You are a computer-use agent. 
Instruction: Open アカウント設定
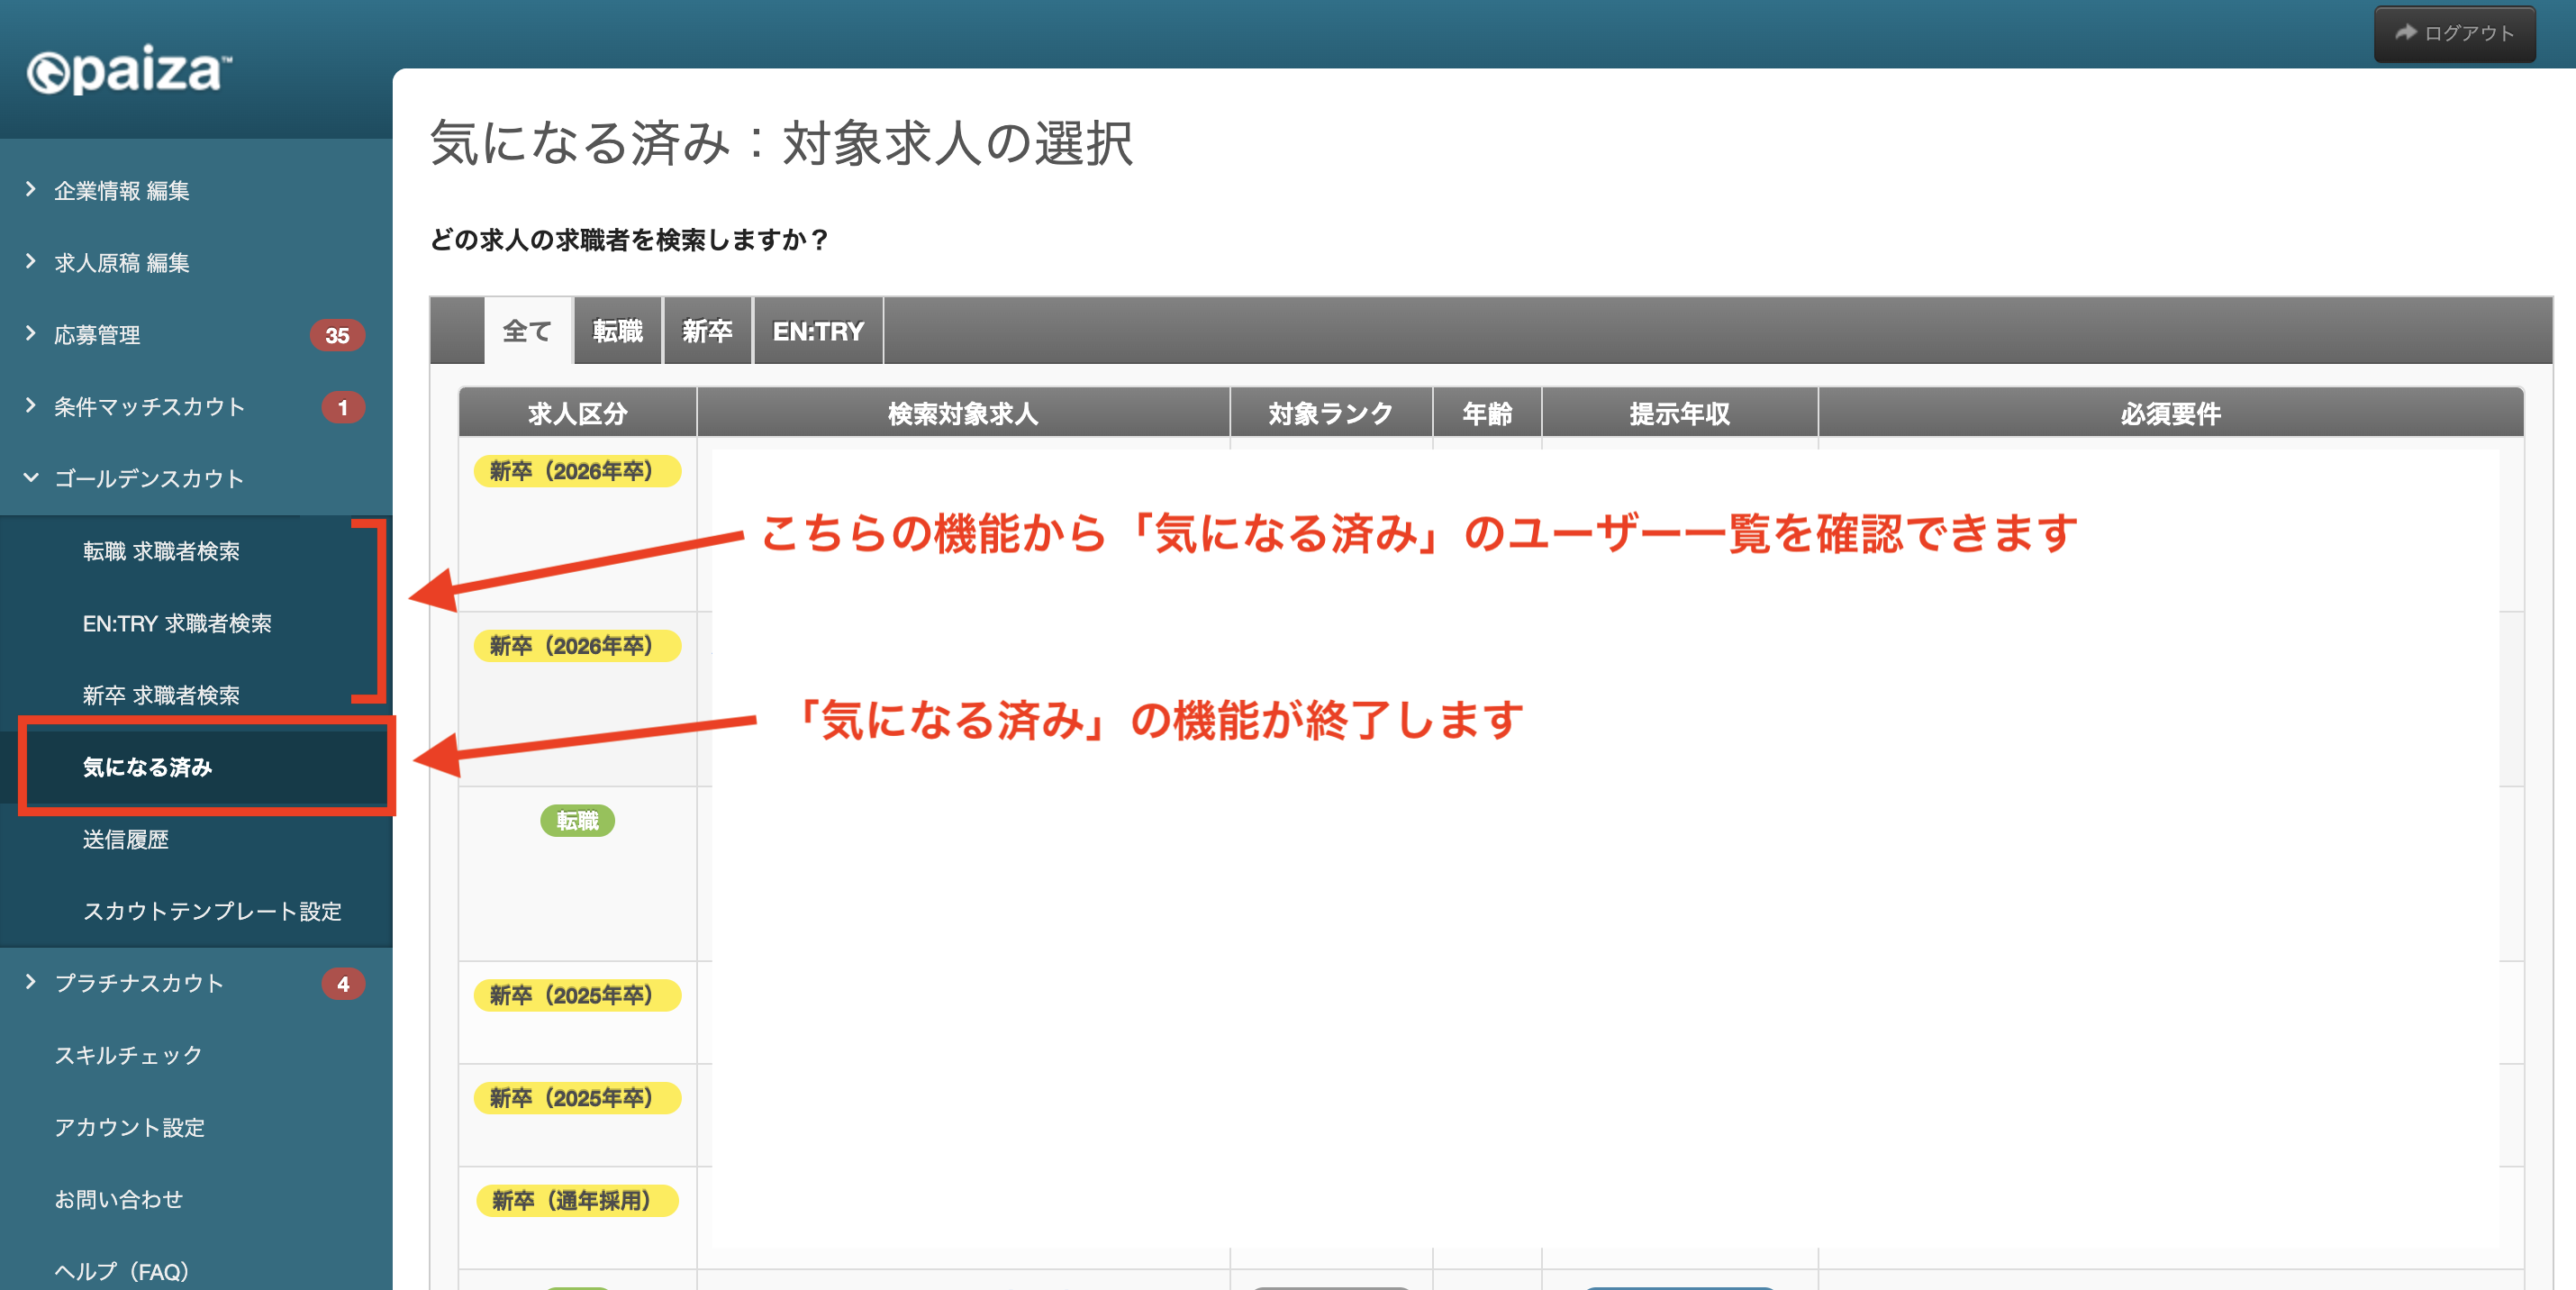129,1127
